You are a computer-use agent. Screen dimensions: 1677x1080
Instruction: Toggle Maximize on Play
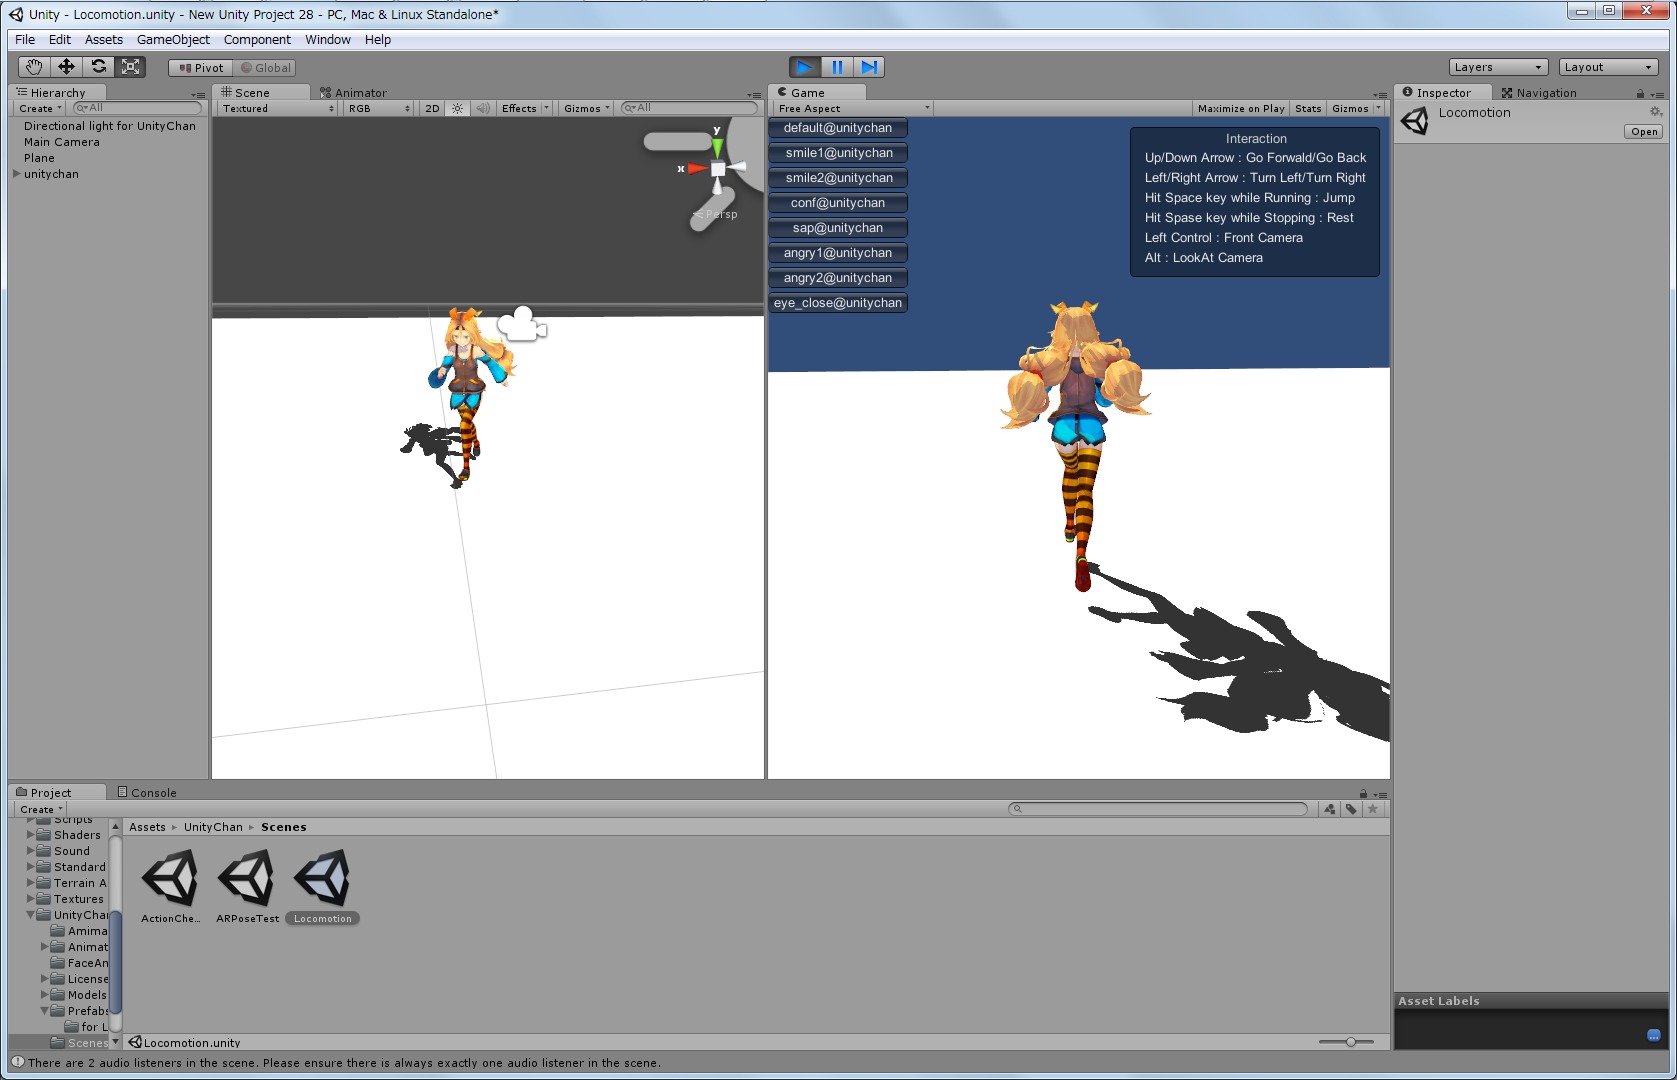pos(1240,108)
